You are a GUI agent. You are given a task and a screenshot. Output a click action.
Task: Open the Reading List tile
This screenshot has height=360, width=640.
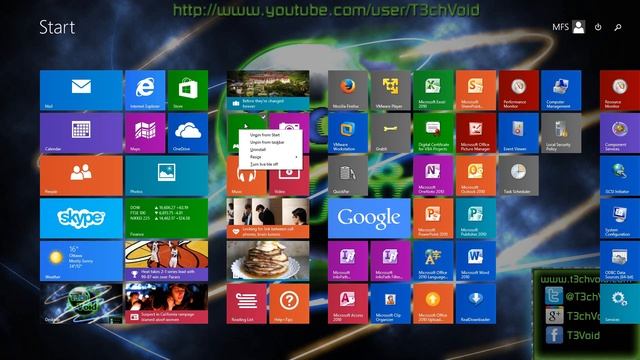click(247, 304)
